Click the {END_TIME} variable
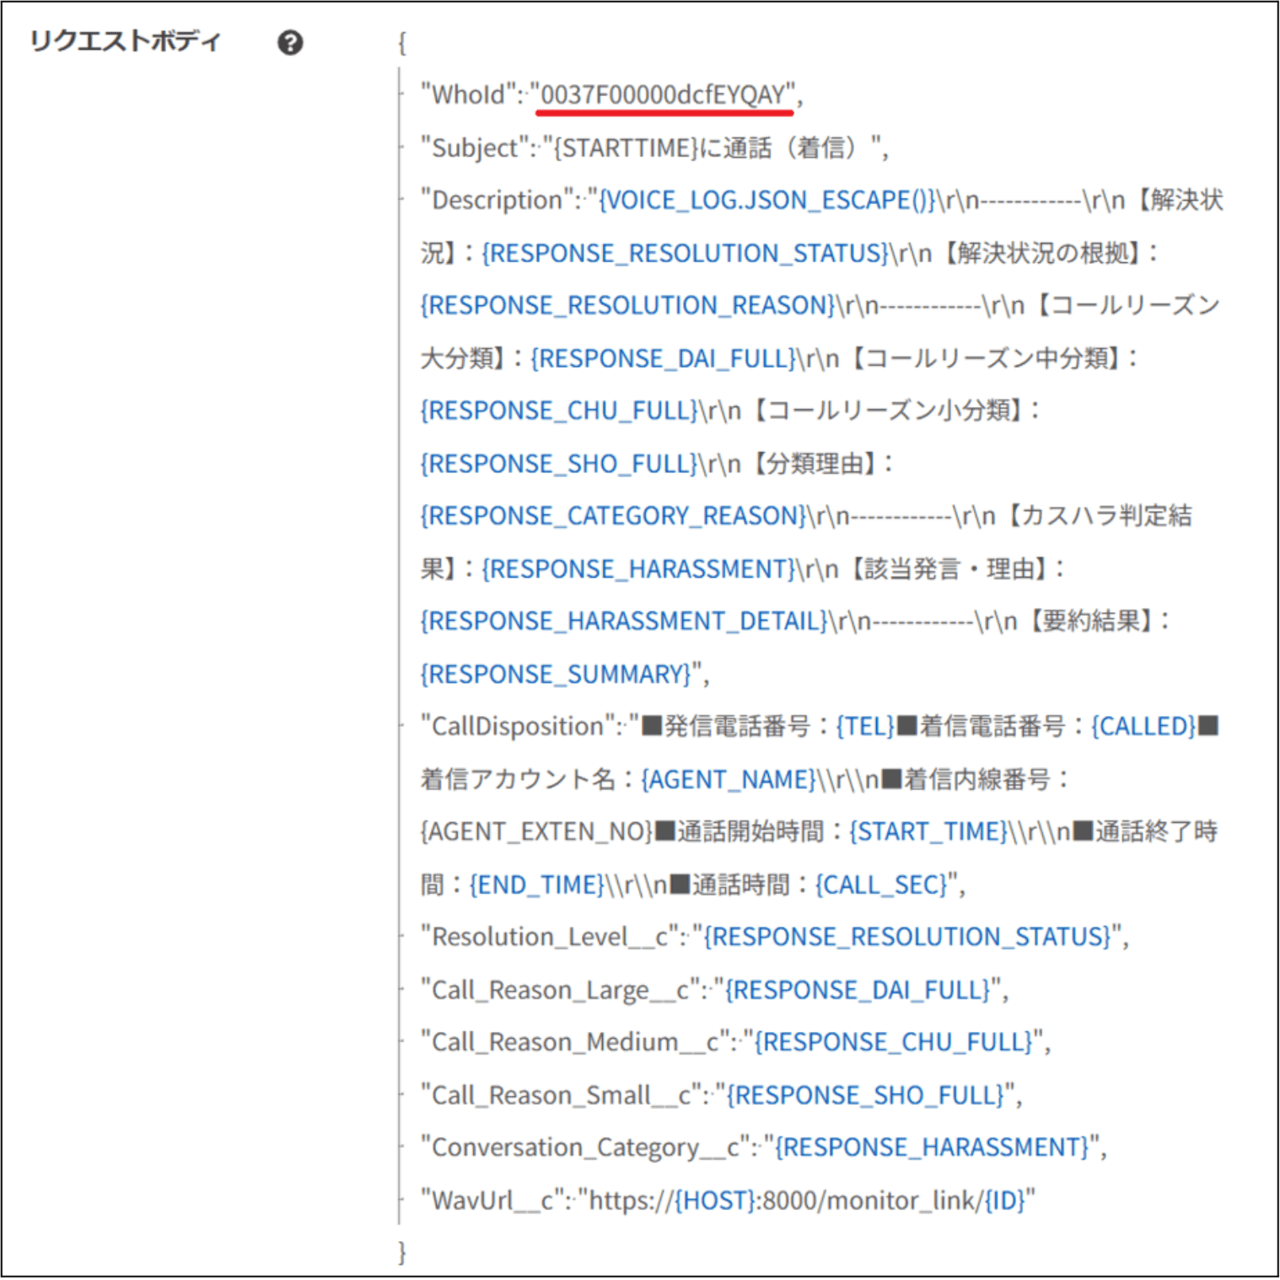This screenshot has height=1280, width=1280. point(536,885)
